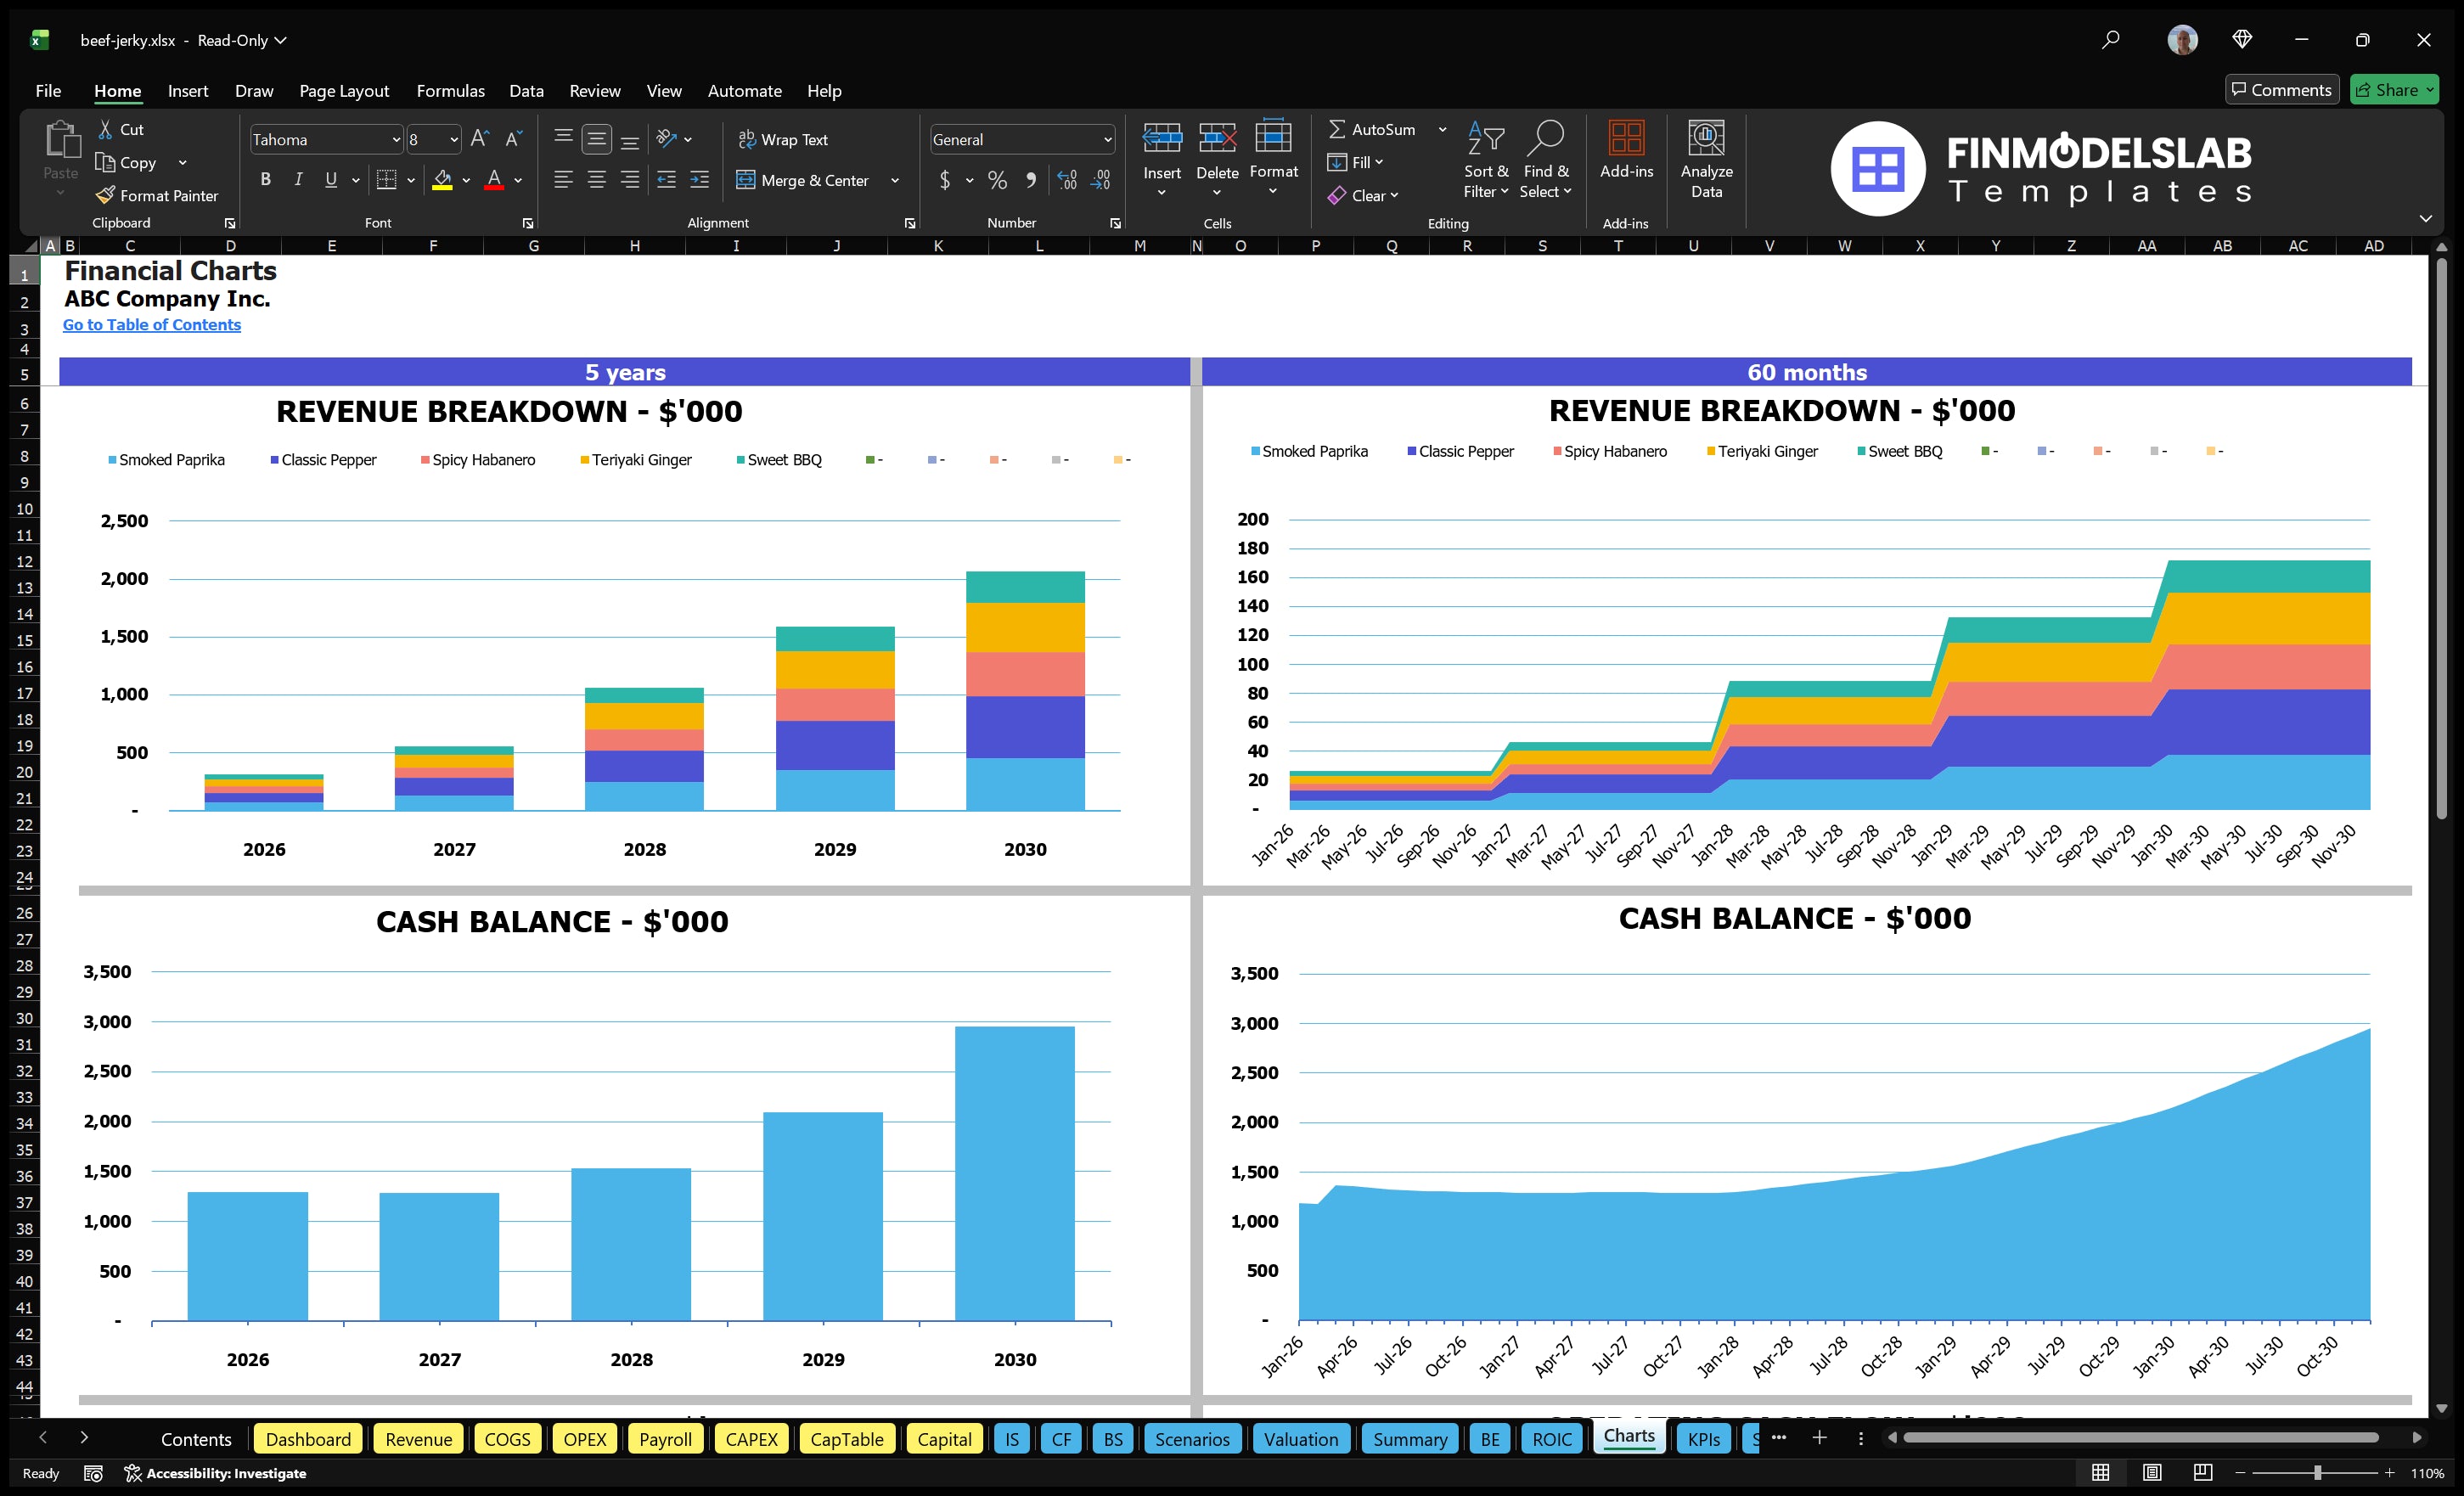Click the AutoSum icon
Viewport: 2464px width, 1496px height.
point(1338,128)
